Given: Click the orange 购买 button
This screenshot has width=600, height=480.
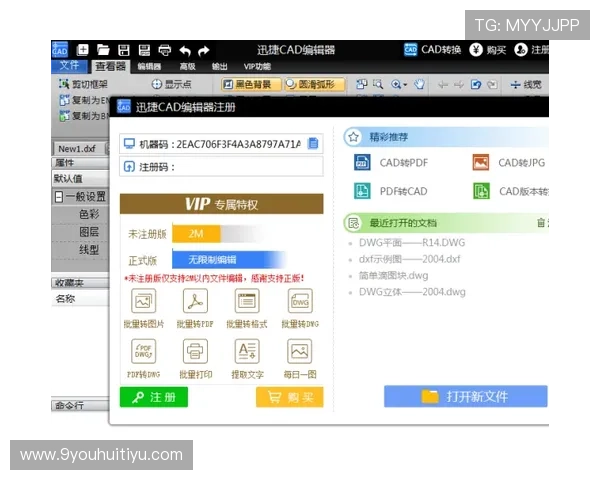Looking at the screenshot, I should (290, 397).
